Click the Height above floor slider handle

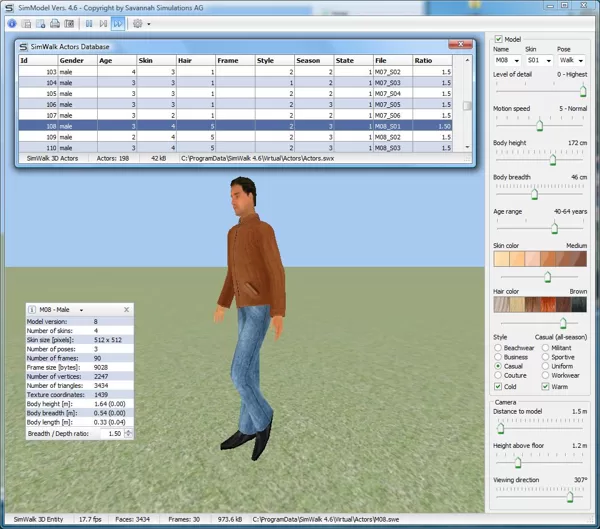coord(518,462)
